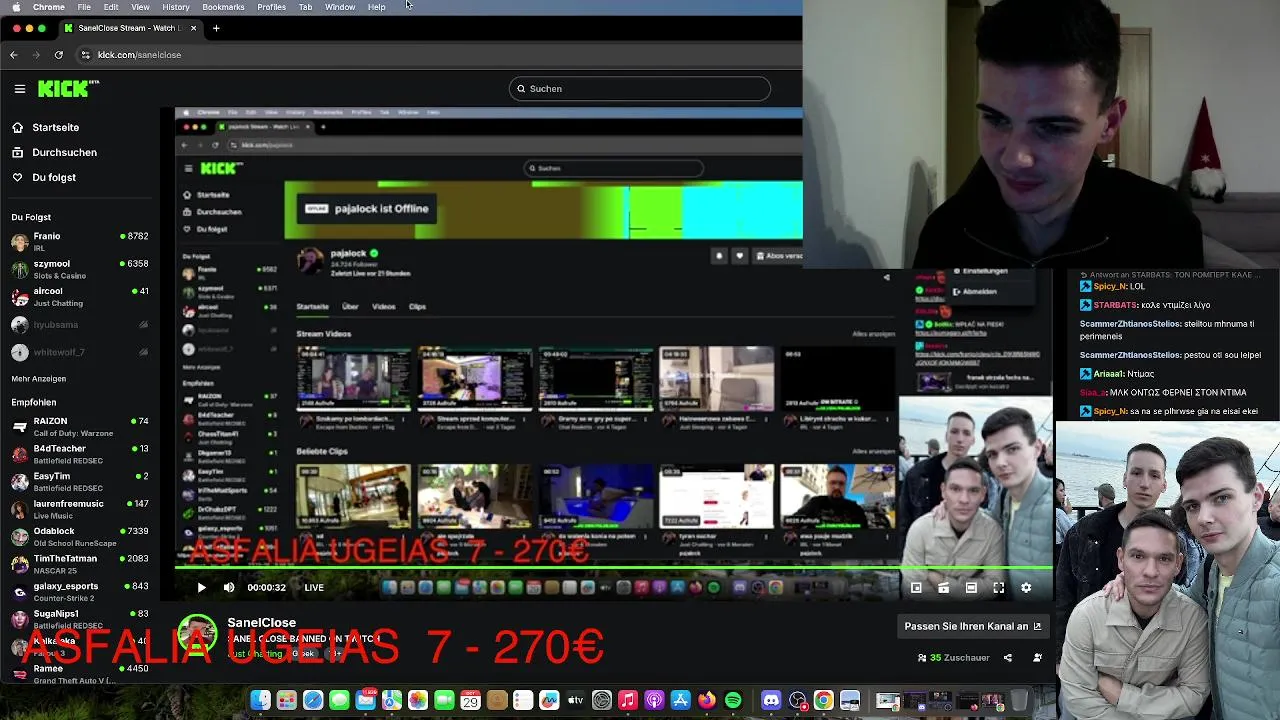The height and width of the screenshot is (720, 1280).
Task: Open Mail from the dock
Action: pyautogui.click(x=365, y=701)
